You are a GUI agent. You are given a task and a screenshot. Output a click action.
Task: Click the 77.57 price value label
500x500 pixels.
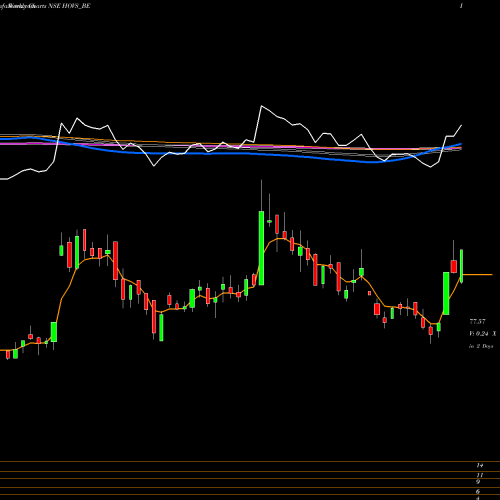click(477, 322)
